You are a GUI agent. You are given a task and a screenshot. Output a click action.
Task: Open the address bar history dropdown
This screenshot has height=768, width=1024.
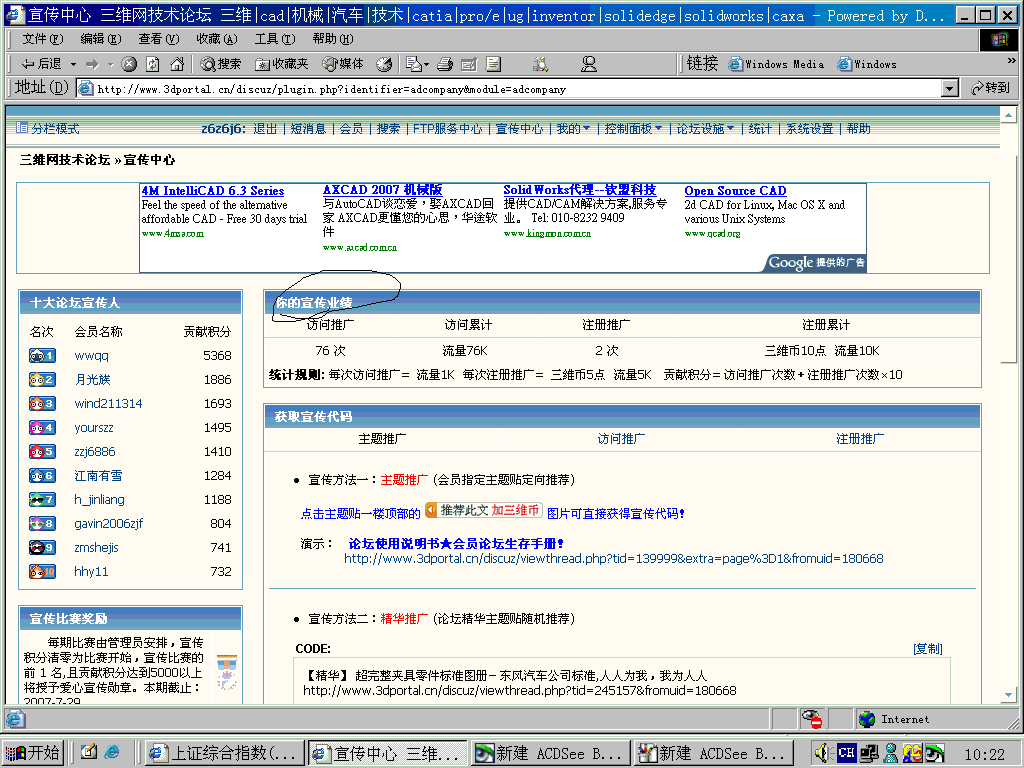point(948,87)
